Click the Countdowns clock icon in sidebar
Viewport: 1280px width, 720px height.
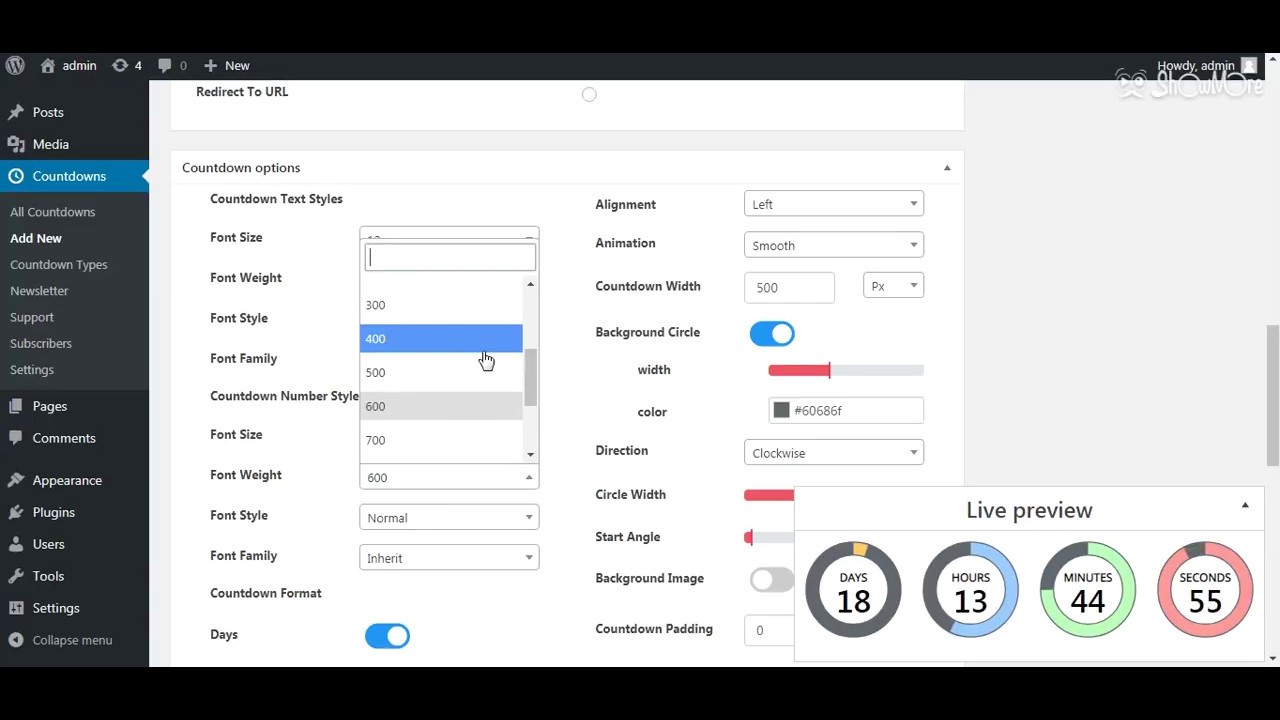coord(16,176)
